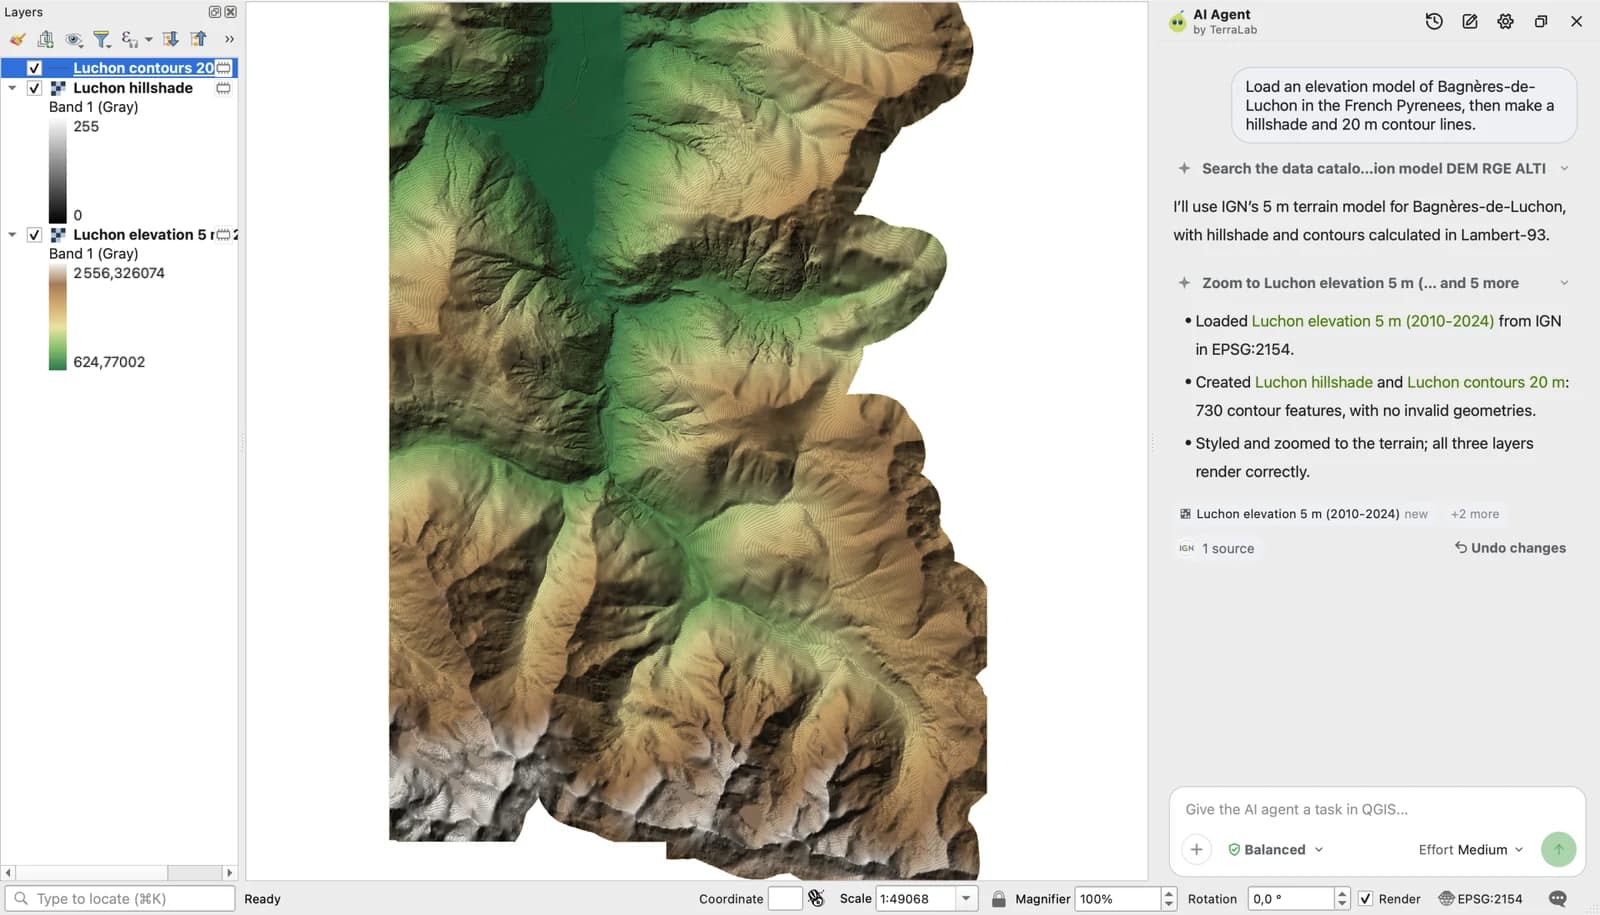
Task: Open dropdown arrow beside expression filter icon
Action: [148, 40]
